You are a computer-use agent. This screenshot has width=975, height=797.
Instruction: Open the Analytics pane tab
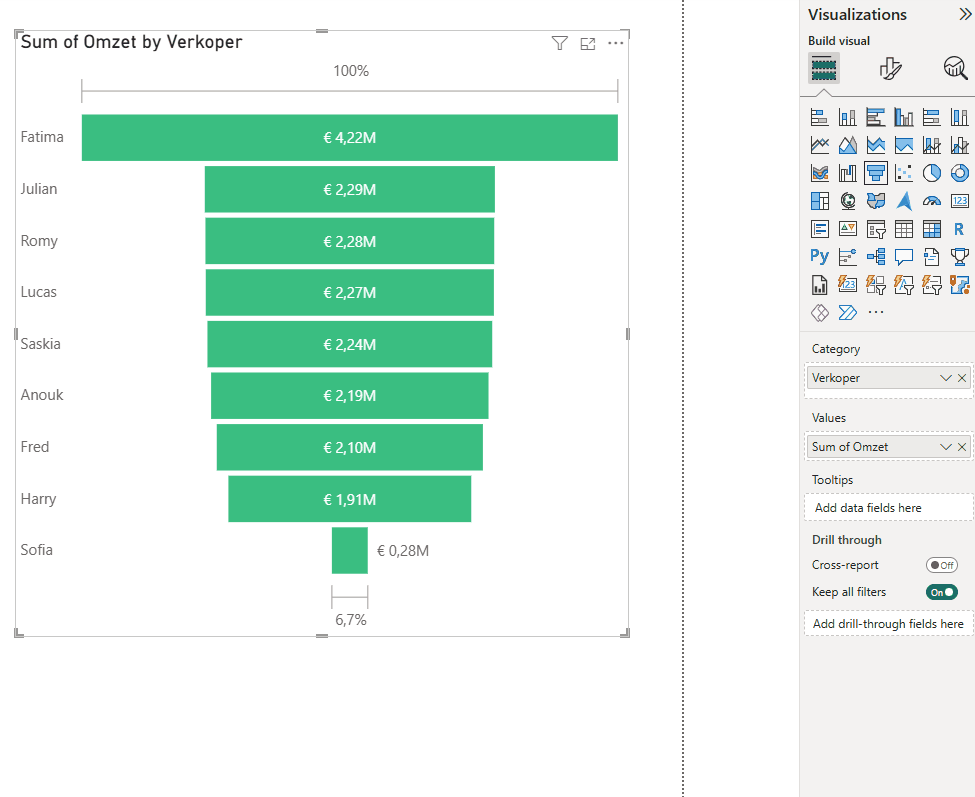pos(955,68)
